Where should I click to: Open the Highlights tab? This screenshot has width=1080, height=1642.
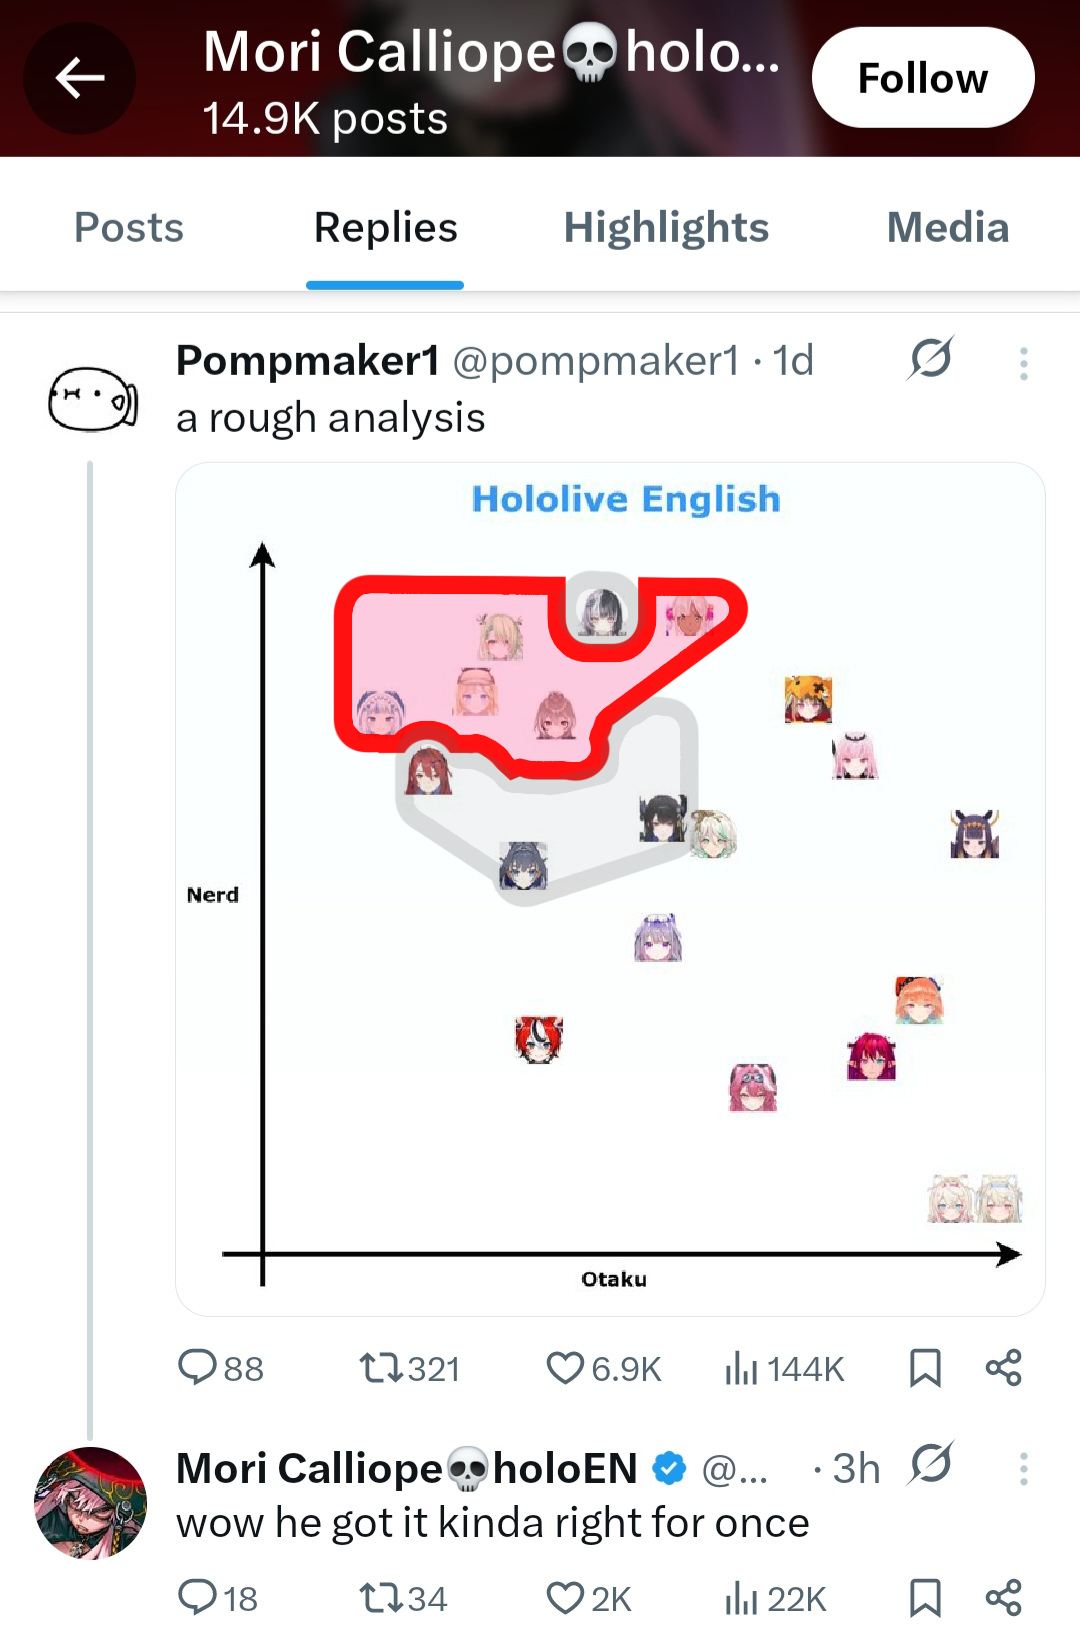(x=666, y=228)
